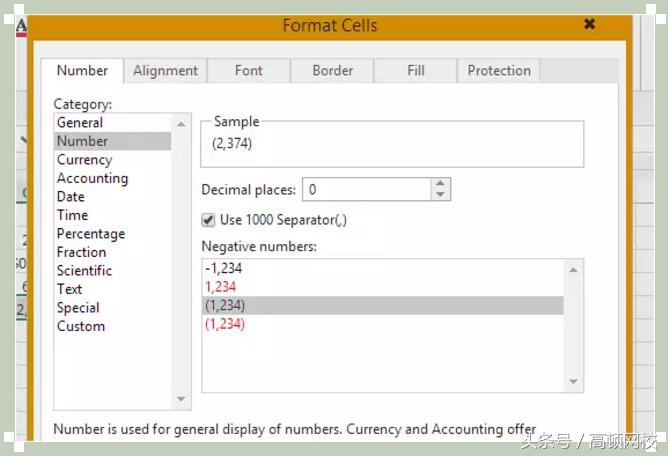Choose red 1,234 negative number format
Image resolution: width=668 pixels, height=456 pixels.
click(220, 287)
